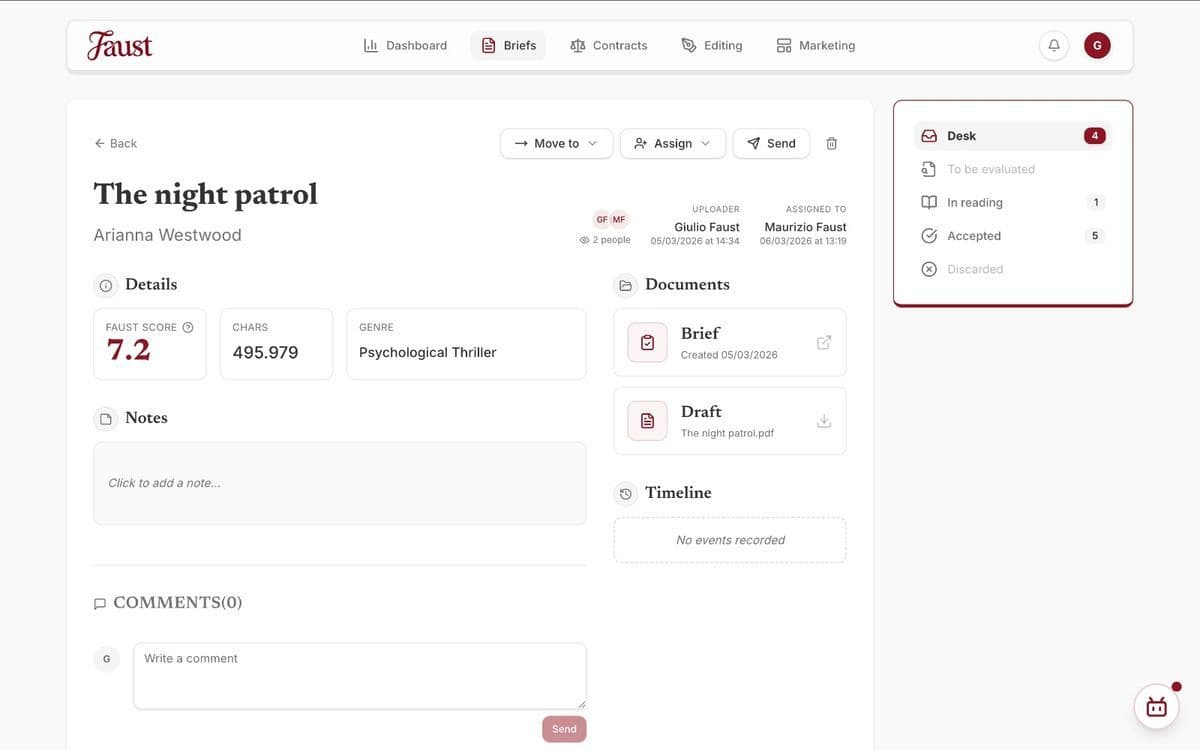
Task: Click the Brief external link icon
Action: (824, 343)
